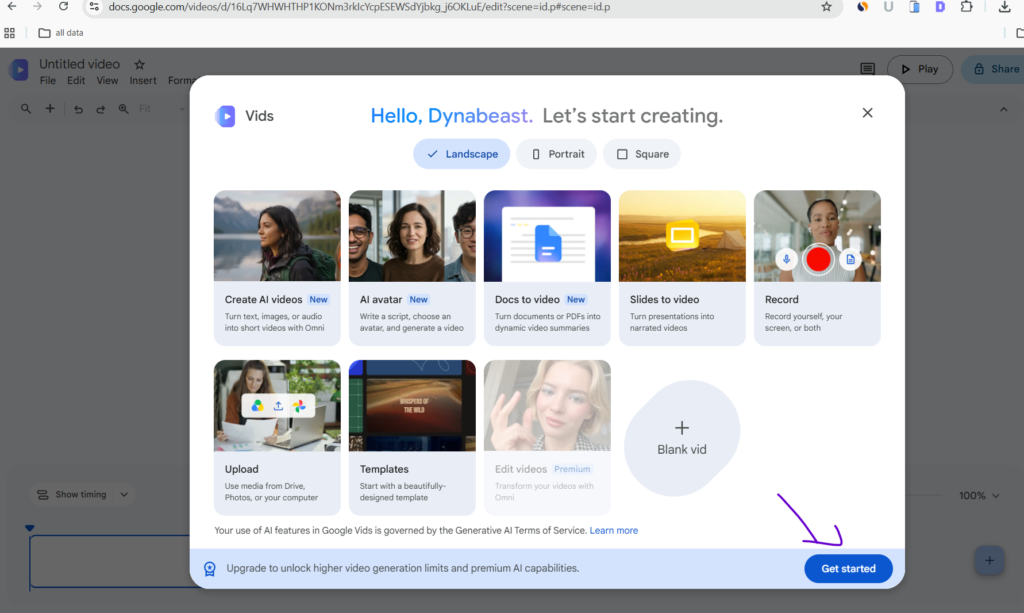Click the Share button
This screenshot has width=1024, height=613.
tap(994, 69)
